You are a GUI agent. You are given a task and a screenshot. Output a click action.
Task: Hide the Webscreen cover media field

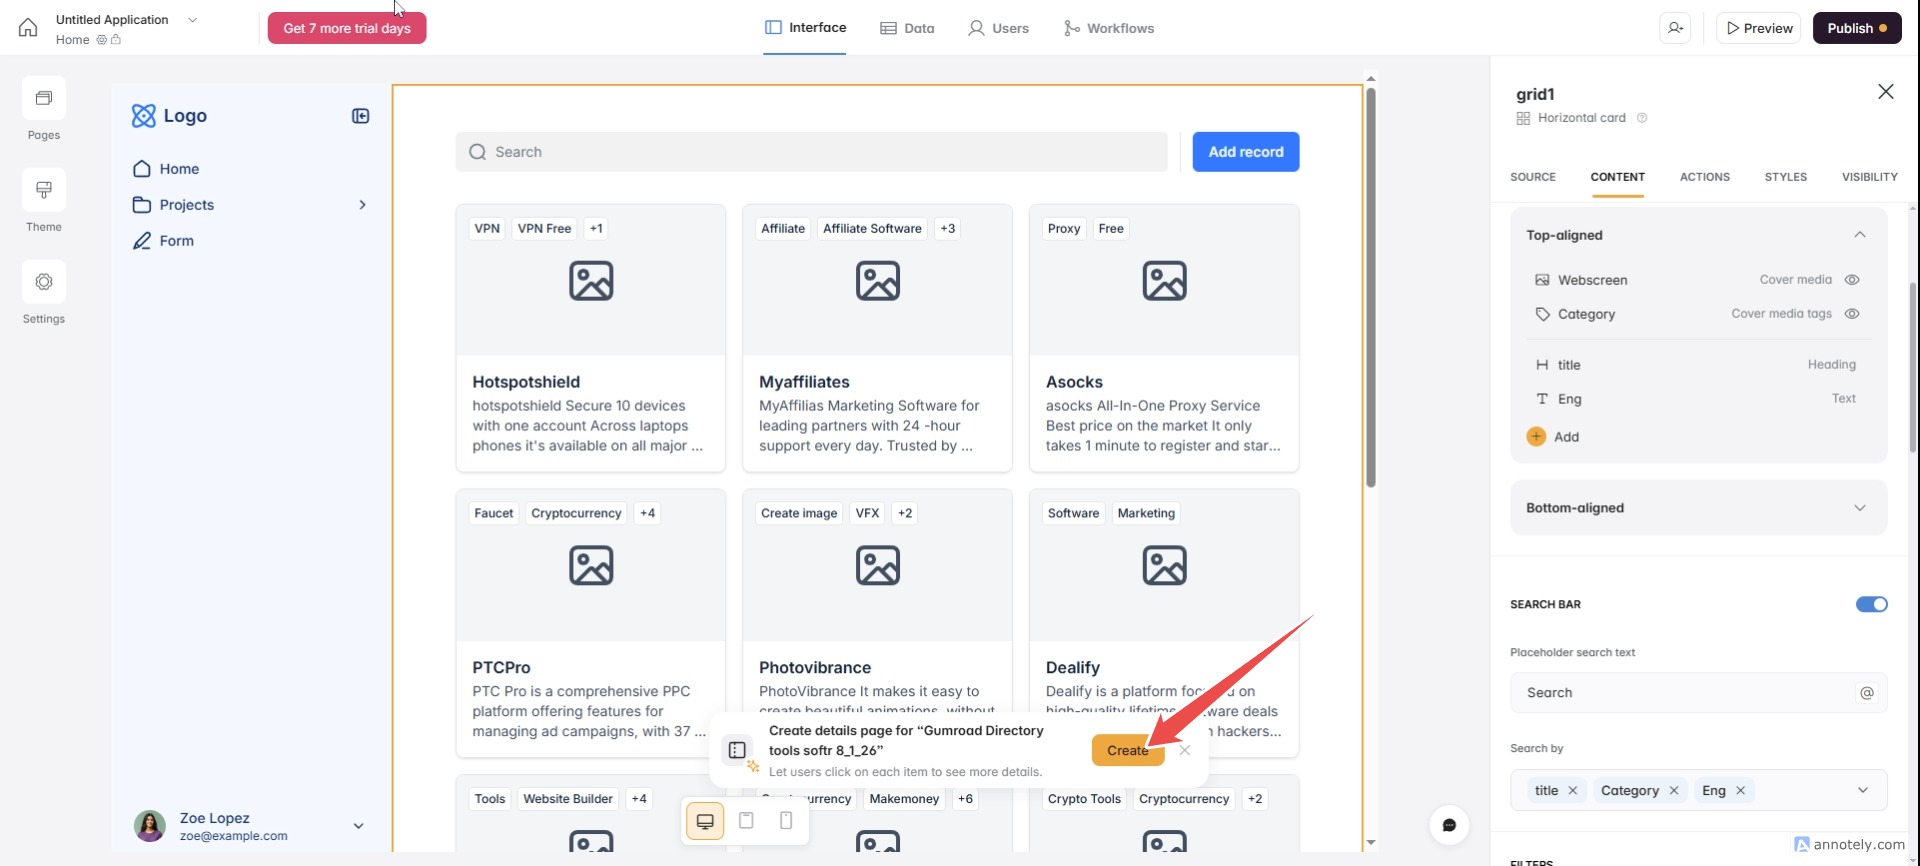pos(1852,280)
